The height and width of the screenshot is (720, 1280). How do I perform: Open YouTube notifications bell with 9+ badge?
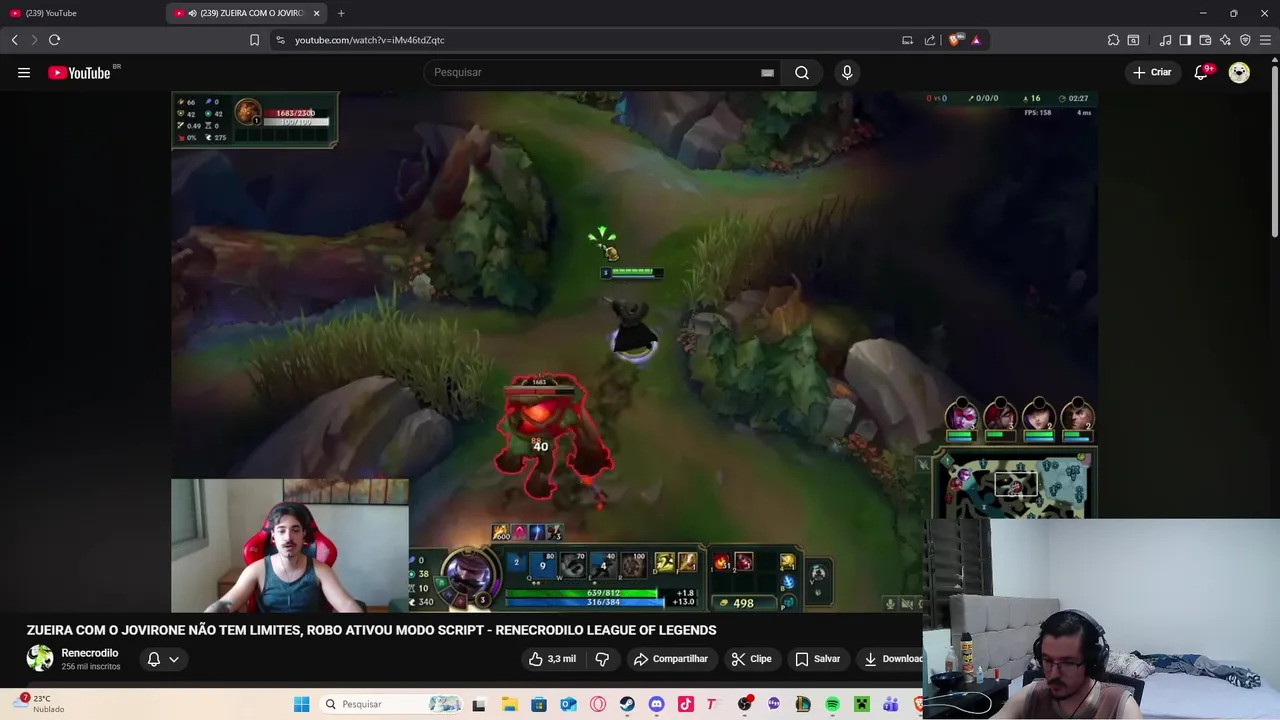1202,72
